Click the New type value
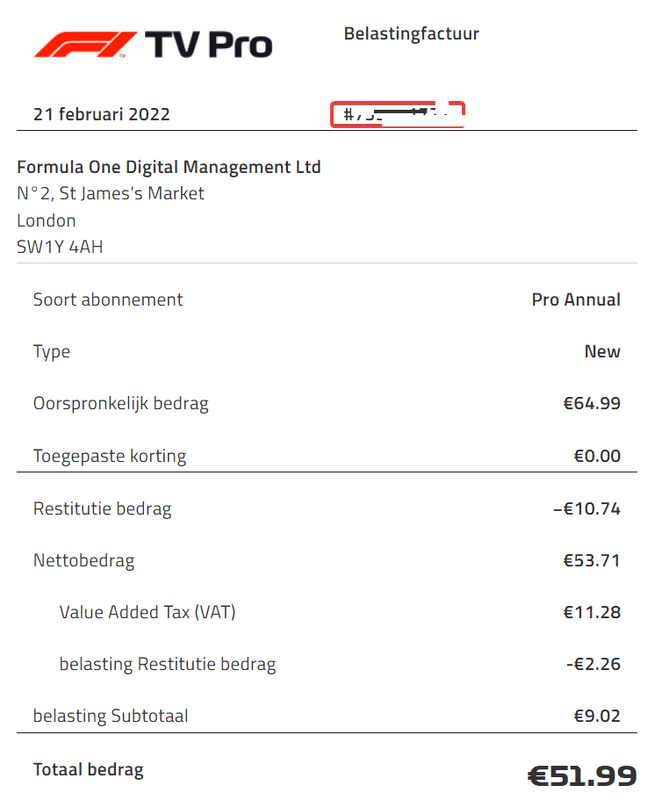This screenshot has height=800, width=662. pos(602,352)
